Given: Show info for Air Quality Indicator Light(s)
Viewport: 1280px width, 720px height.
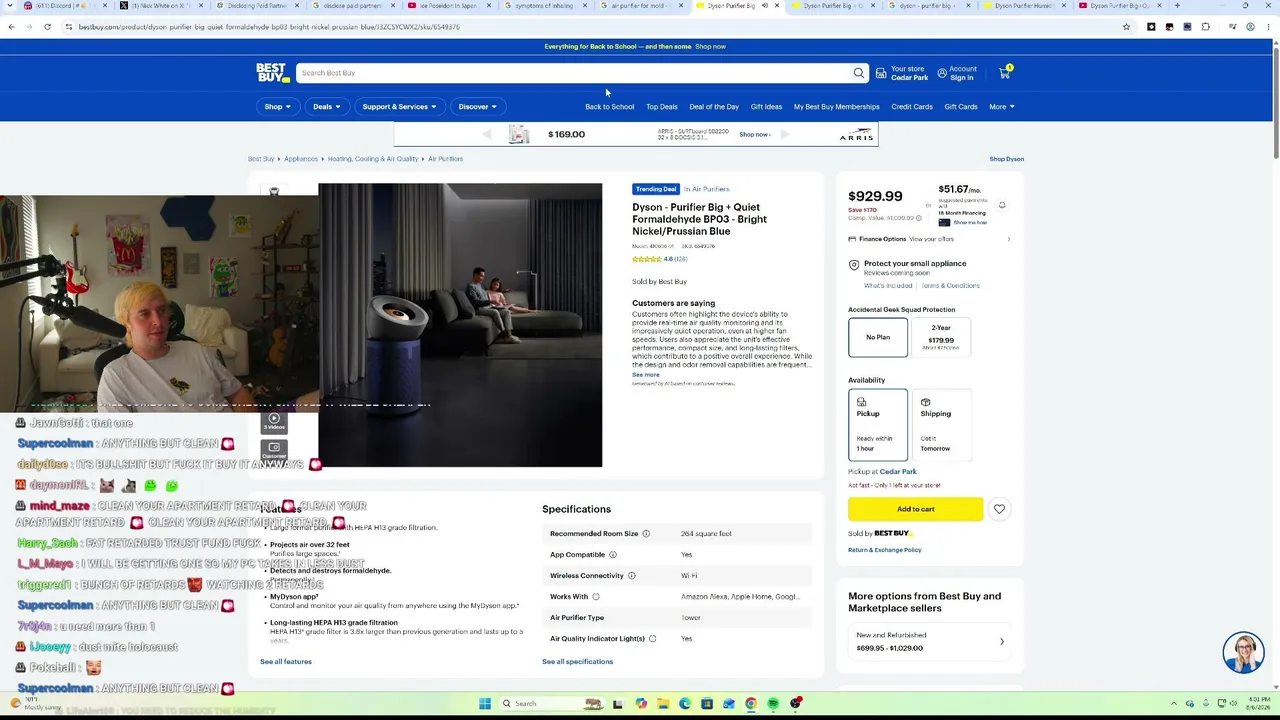Looking at the screenshot, I should 652,639.
